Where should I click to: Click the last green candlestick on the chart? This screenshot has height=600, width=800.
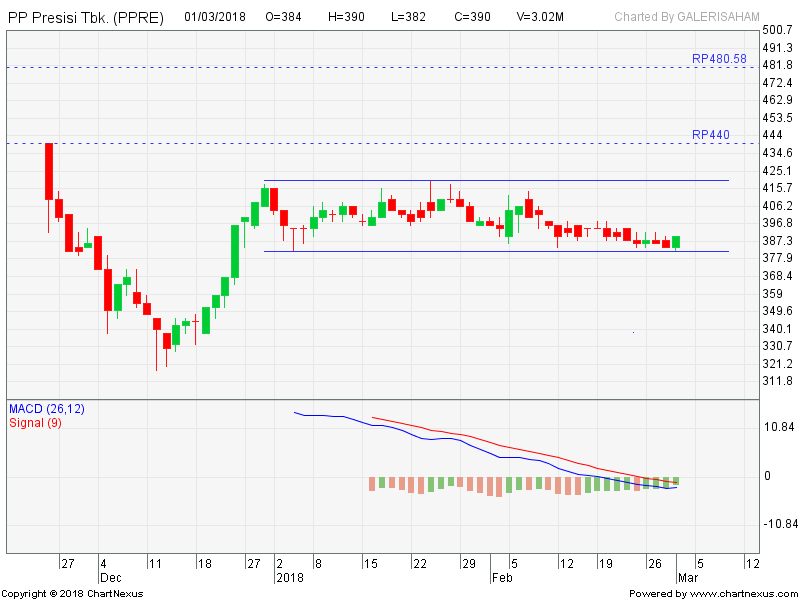(676, 242)
